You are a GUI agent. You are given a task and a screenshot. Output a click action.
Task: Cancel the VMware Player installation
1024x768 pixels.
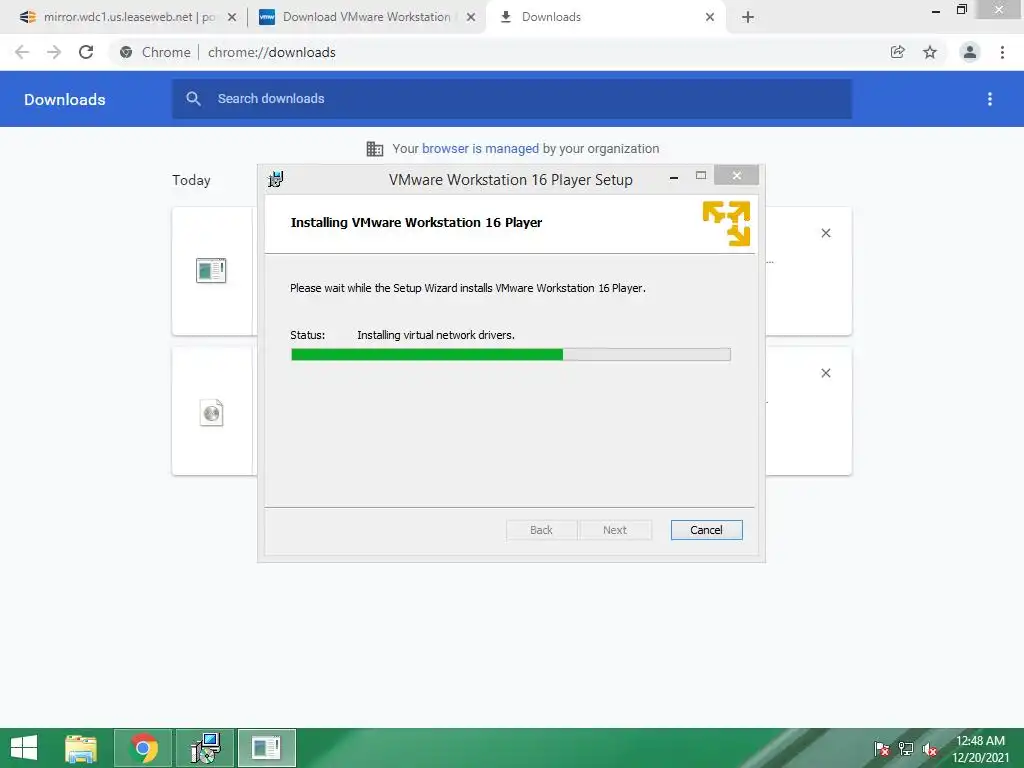pos(706,530)
